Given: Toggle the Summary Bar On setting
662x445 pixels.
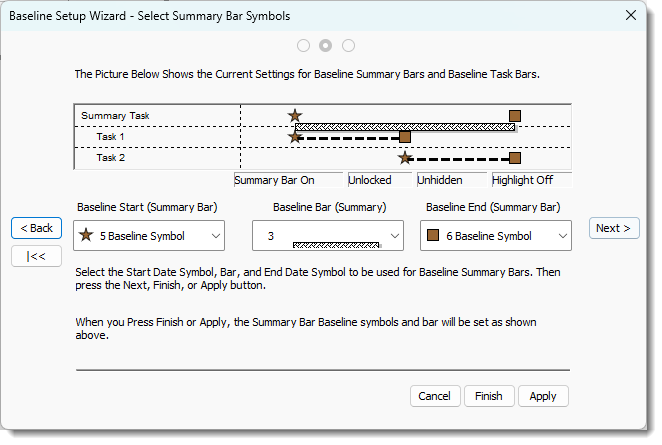Looking at the screenshot, I should (274, 180).
